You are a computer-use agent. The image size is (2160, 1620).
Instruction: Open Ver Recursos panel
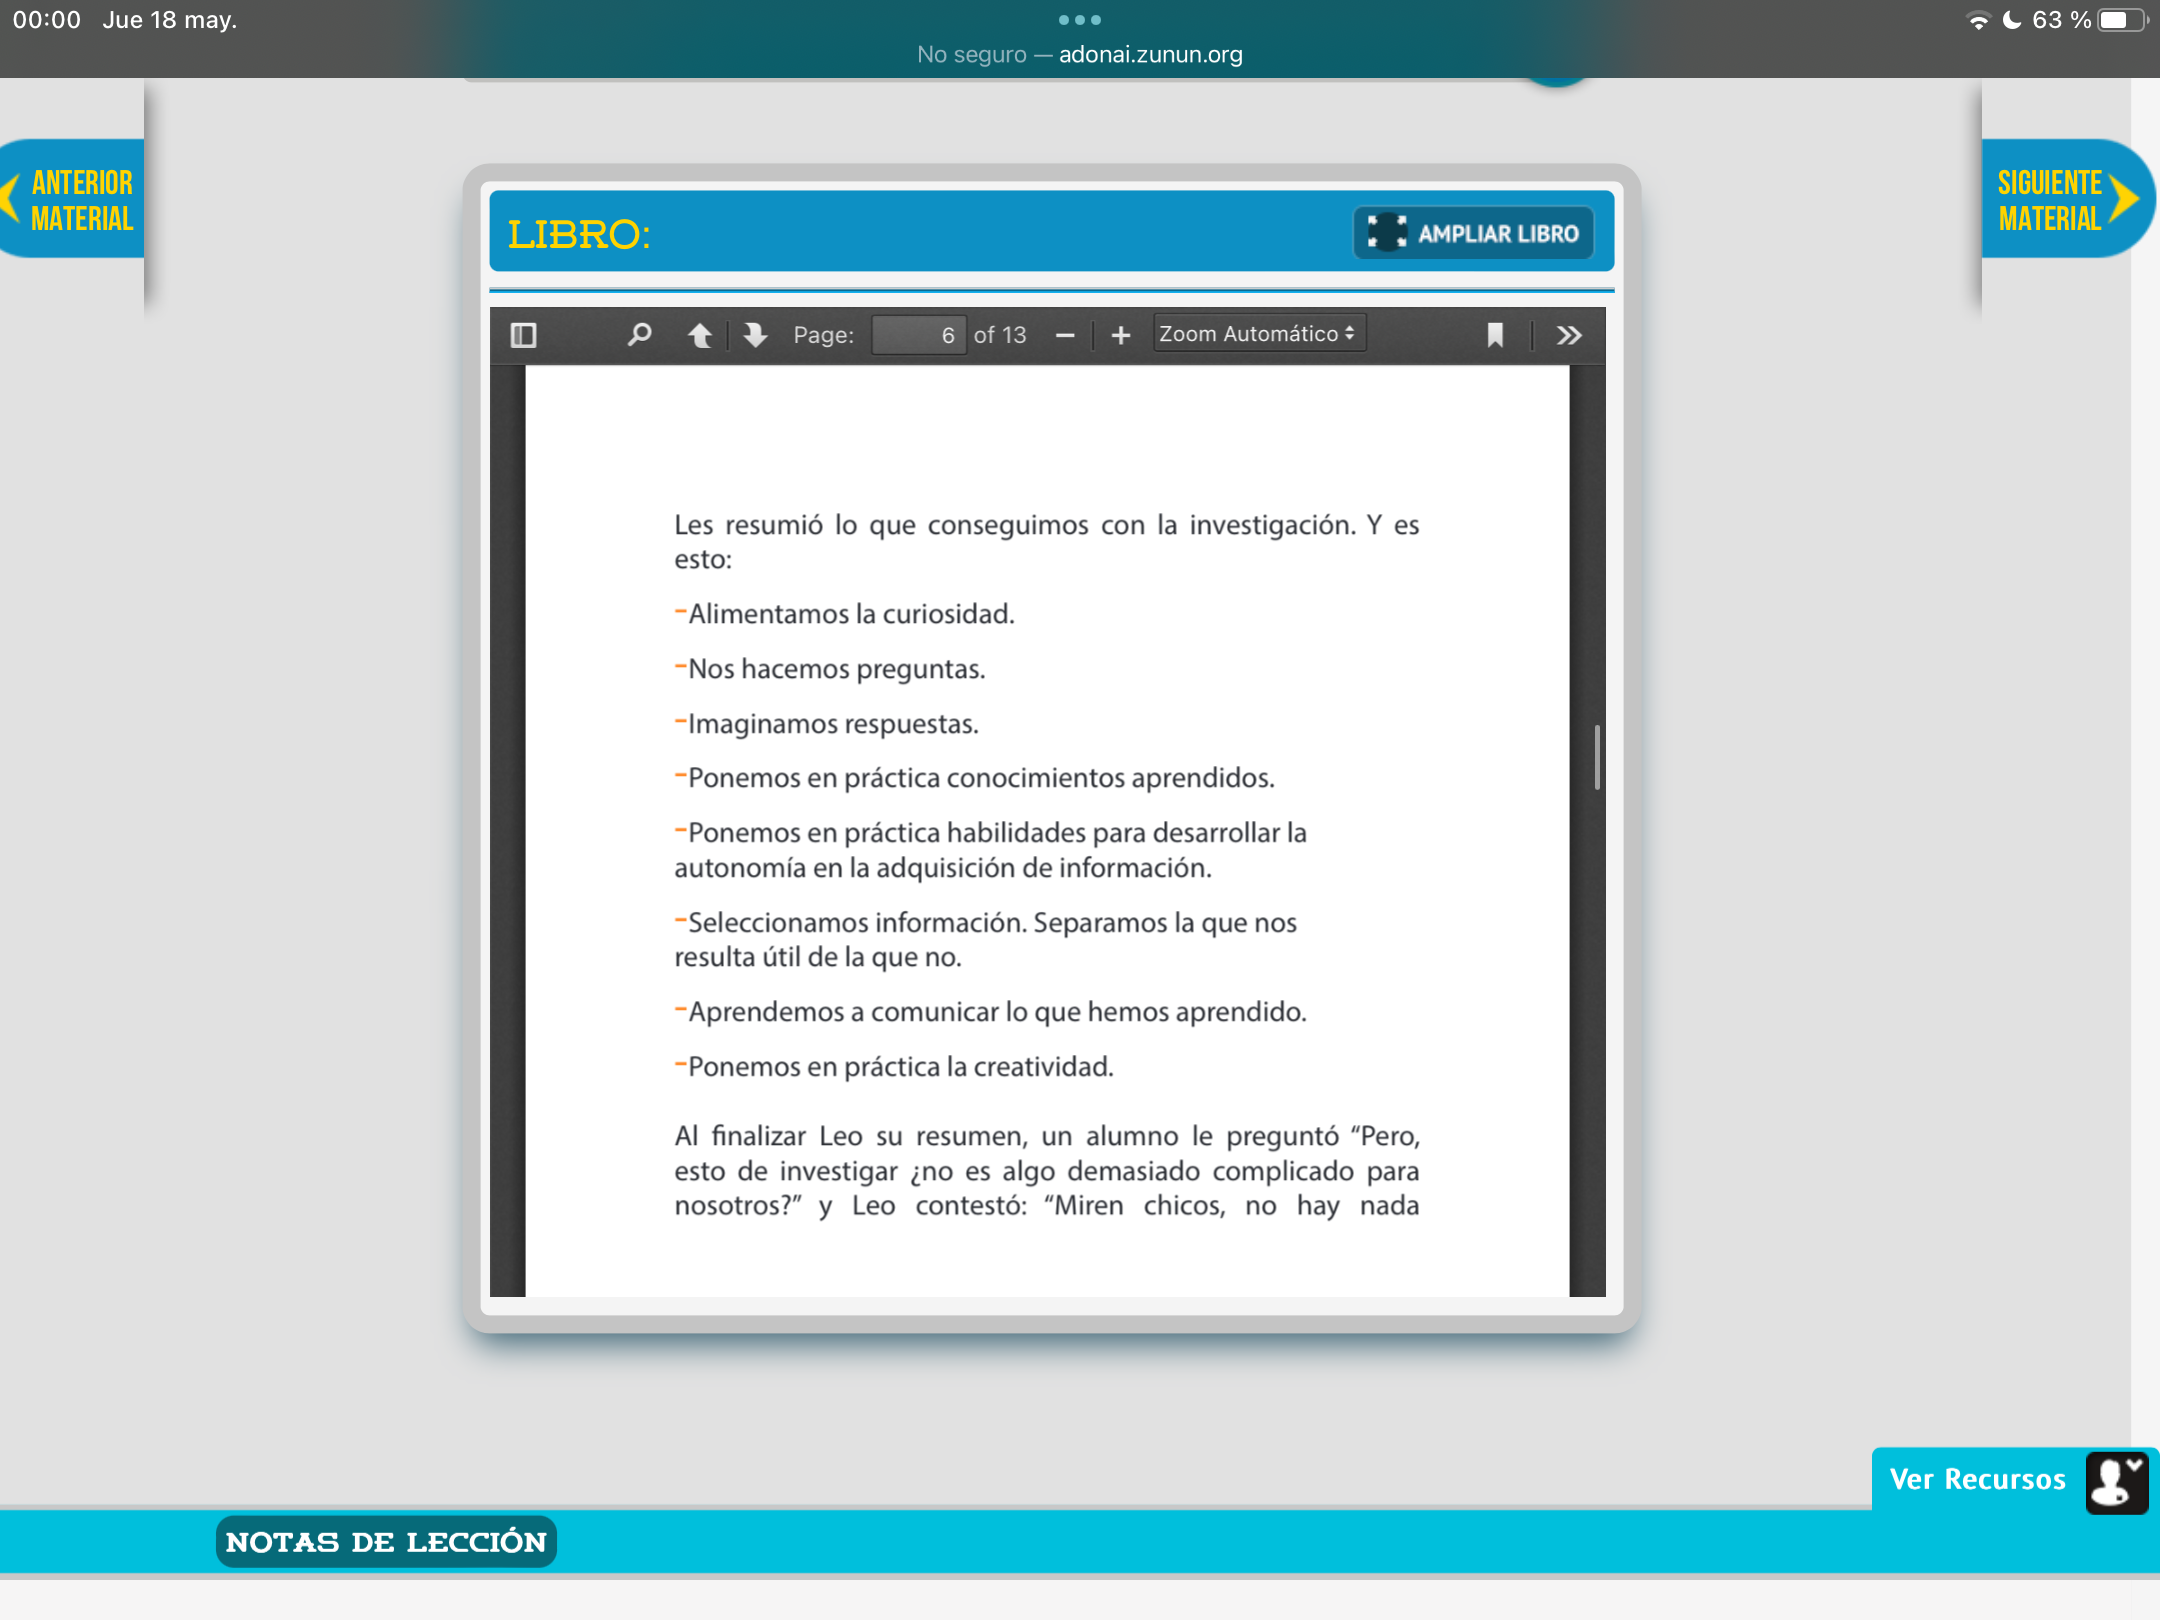click(x=1977, y=1479)
